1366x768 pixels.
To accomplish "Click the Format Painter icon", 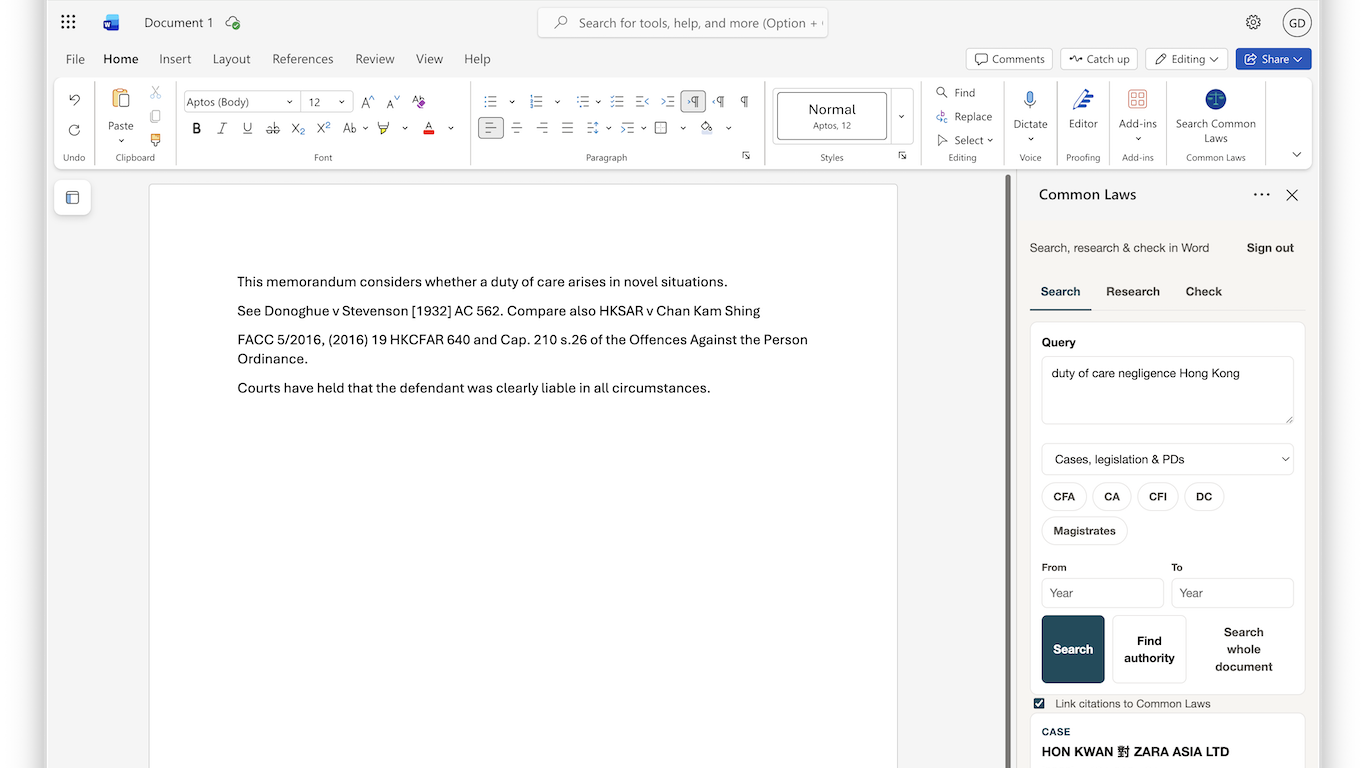I will (155, 140).
